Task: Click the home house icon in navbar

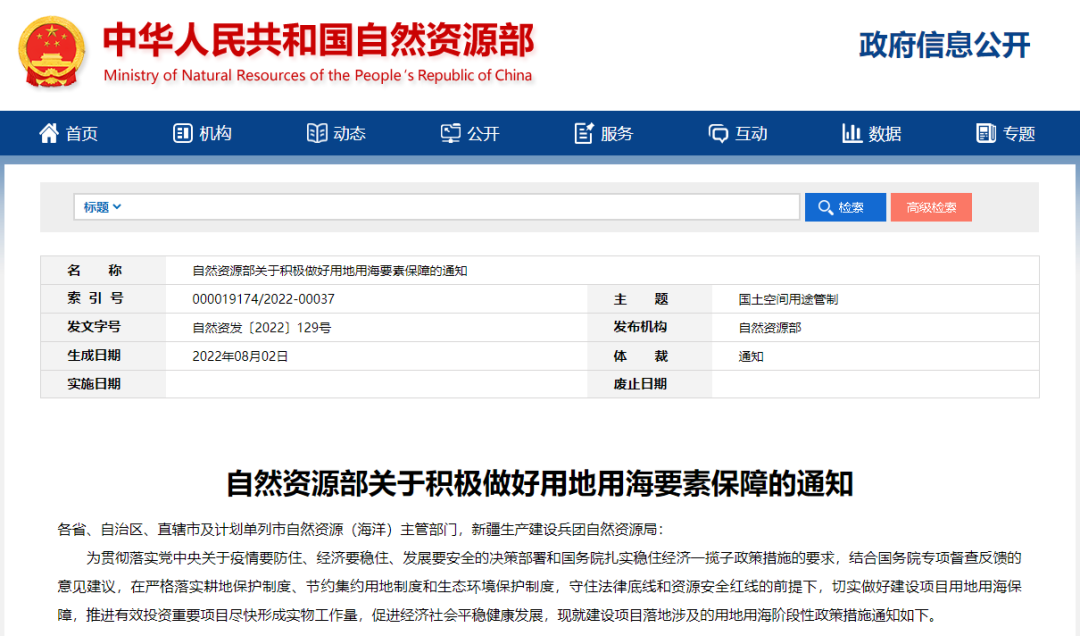Action: click(48, 133)
